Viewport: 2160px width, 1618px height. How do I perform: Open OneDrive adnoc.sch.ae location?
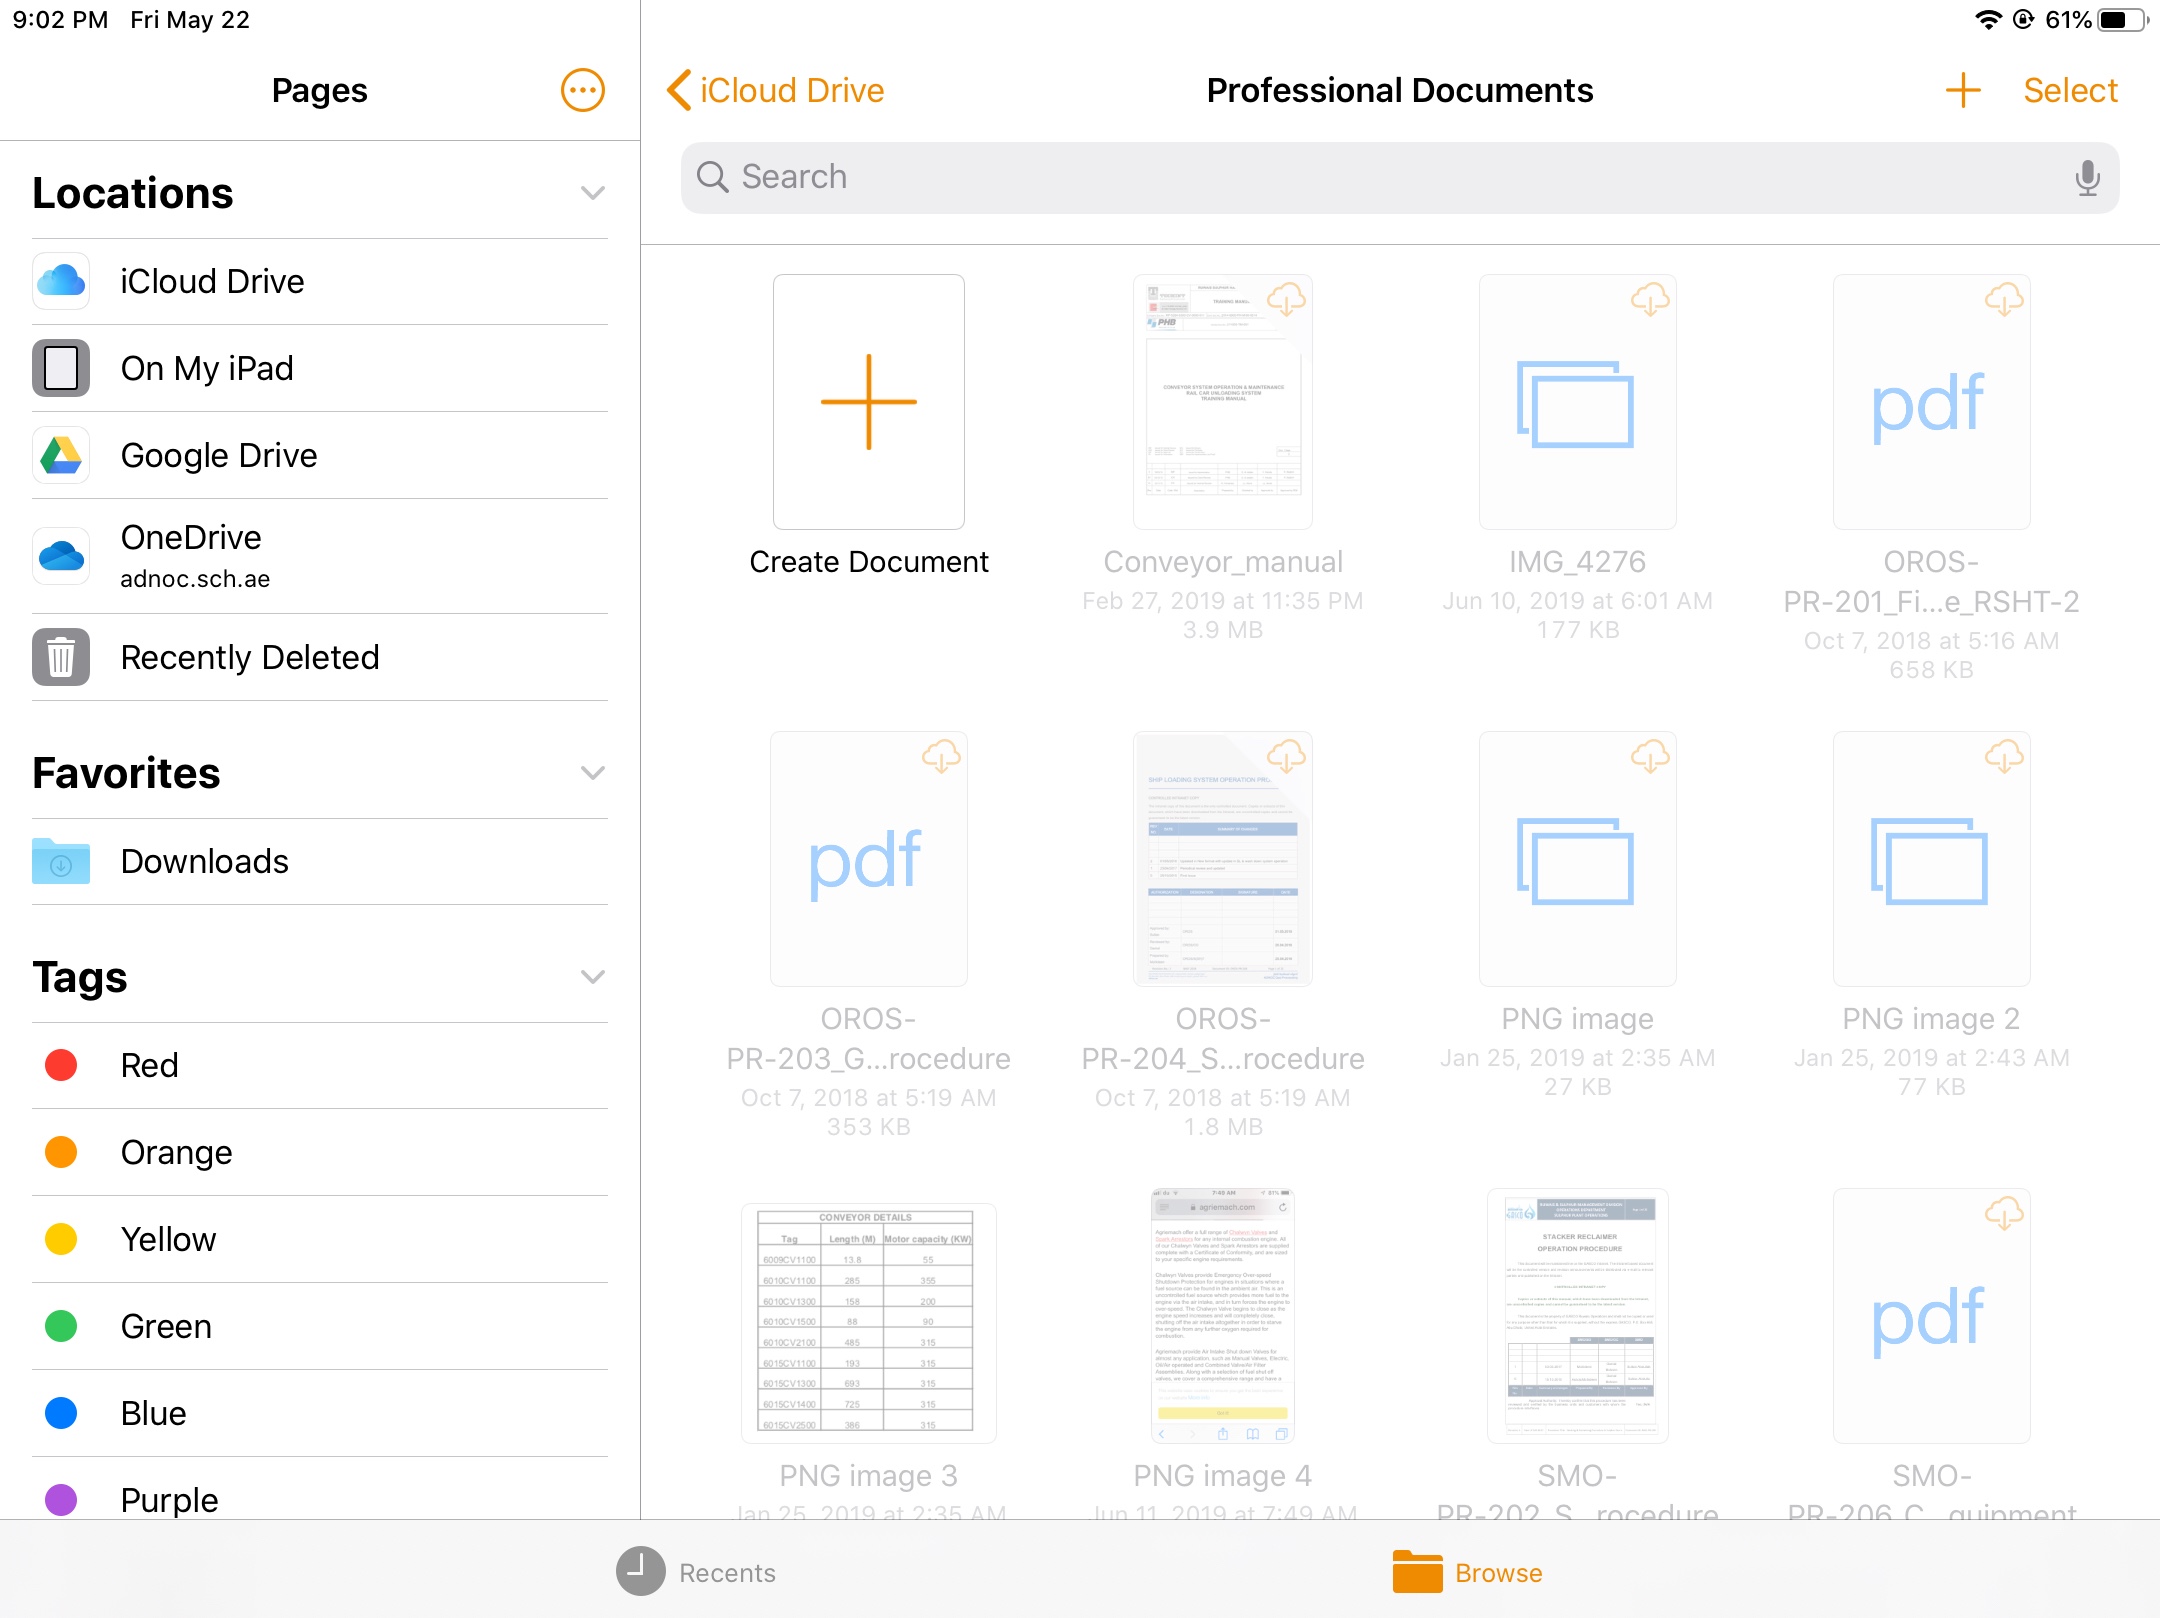(x=194, y=556)
